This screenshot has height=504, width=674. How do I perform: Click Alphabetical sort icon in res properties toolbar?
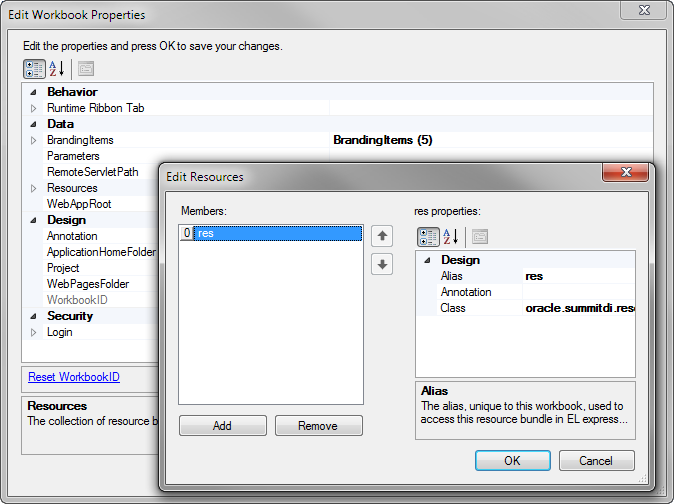451,237
